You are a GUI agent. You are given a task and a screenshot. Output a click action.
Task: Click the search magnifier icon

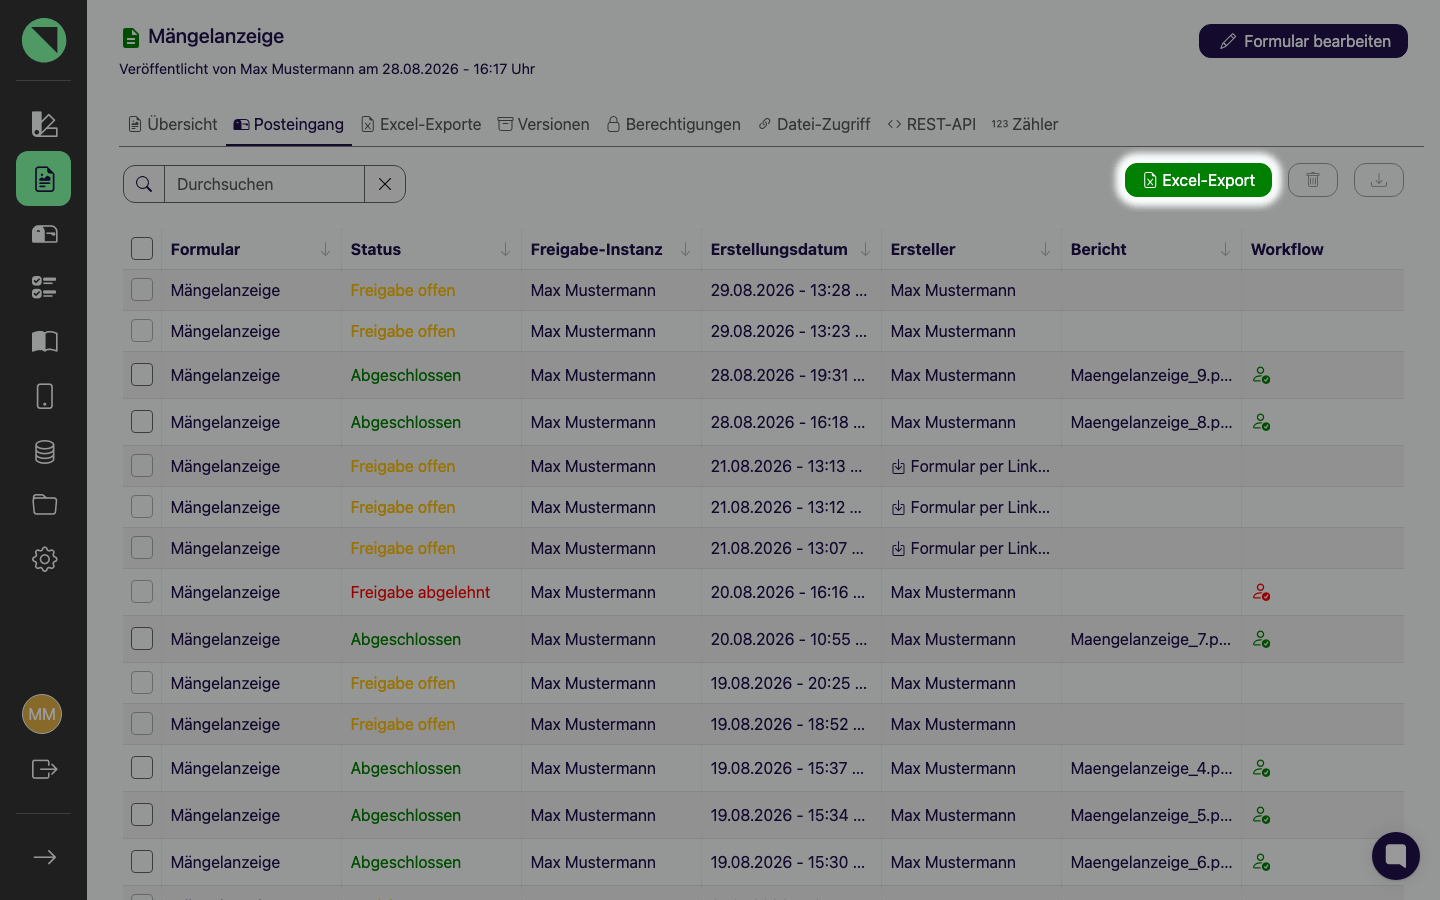(144, 184)
